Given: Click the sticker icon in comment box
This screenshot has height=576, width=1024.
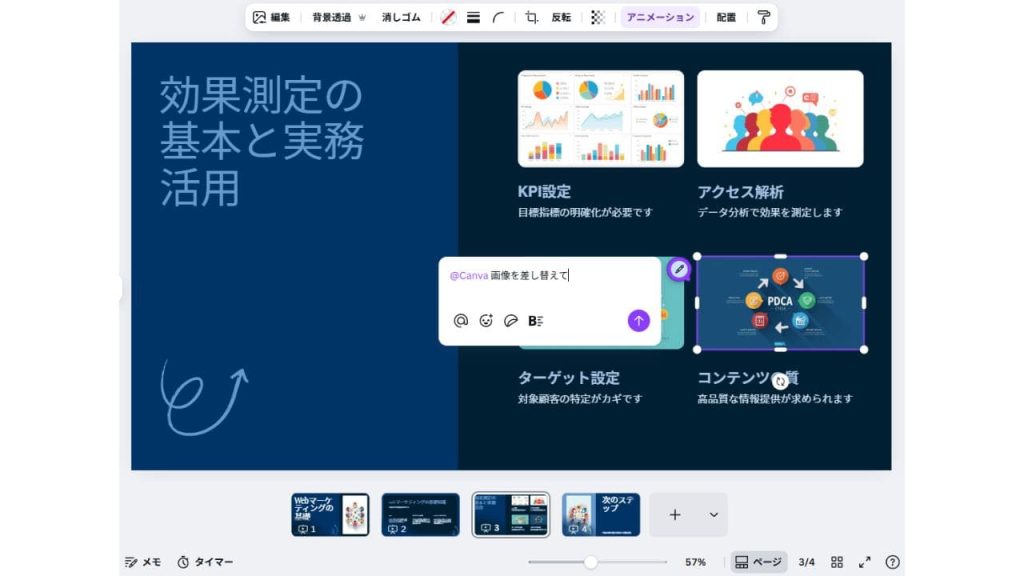Looking at the screenshot, I should point(511,321).
